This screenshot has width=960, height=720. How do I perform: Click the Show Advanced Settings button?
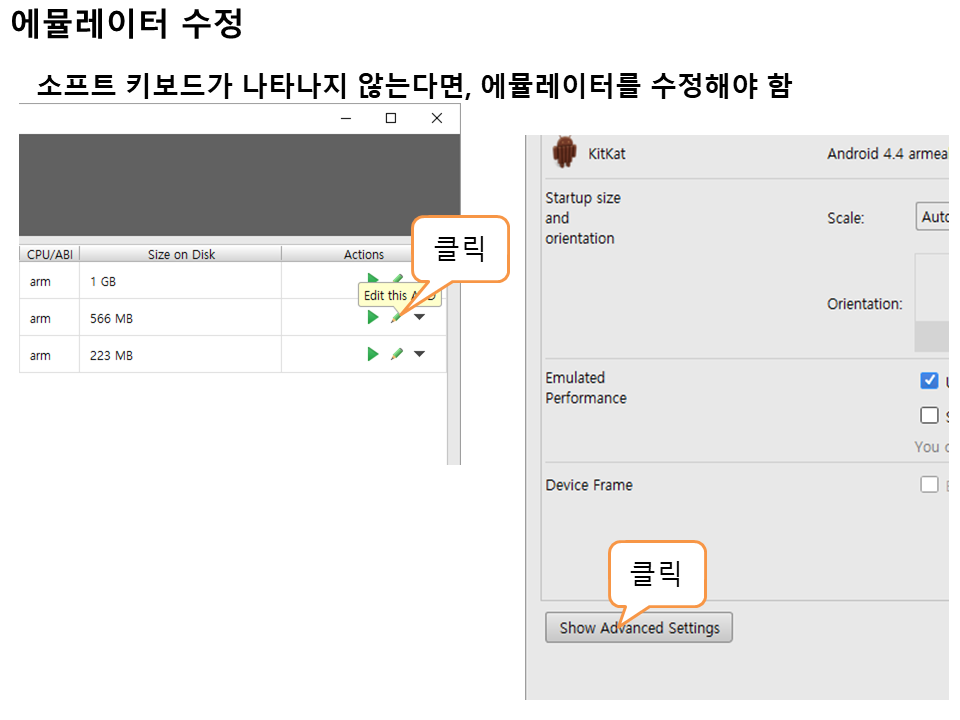point(639,628)
